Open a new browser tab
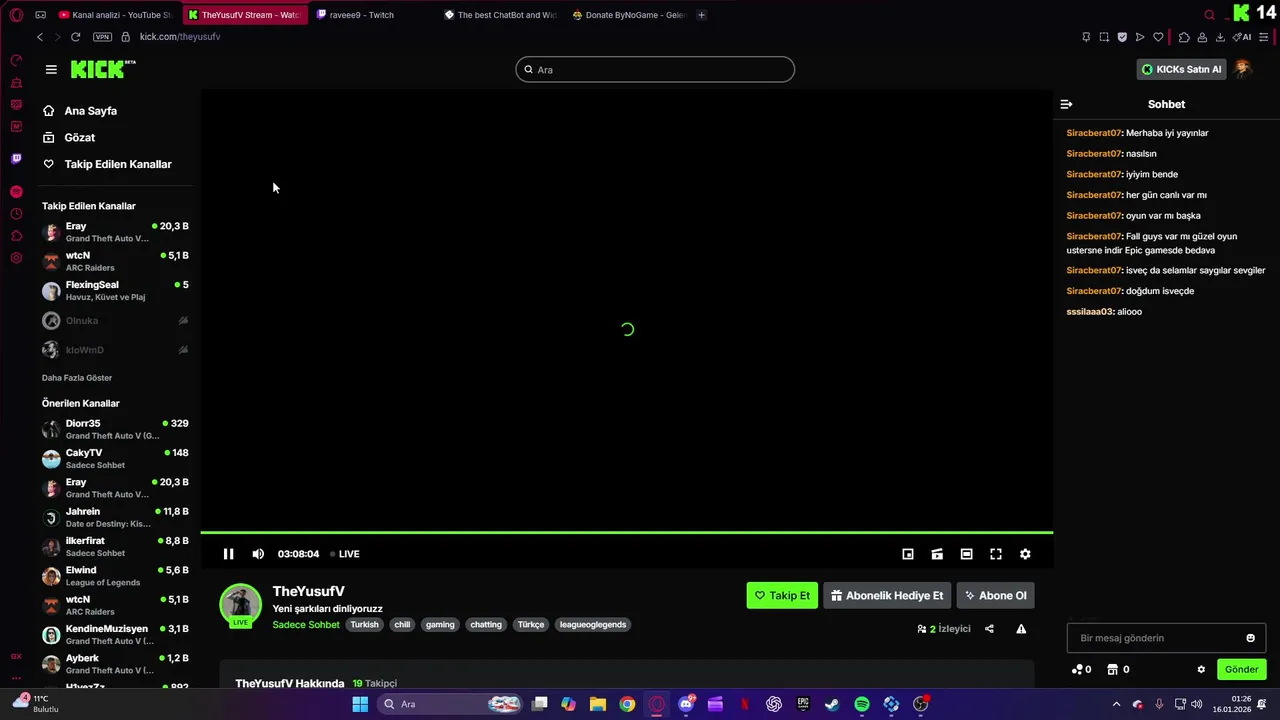Screen dimensions: 1280x720 pyautogui.click(x=701, y=15)
